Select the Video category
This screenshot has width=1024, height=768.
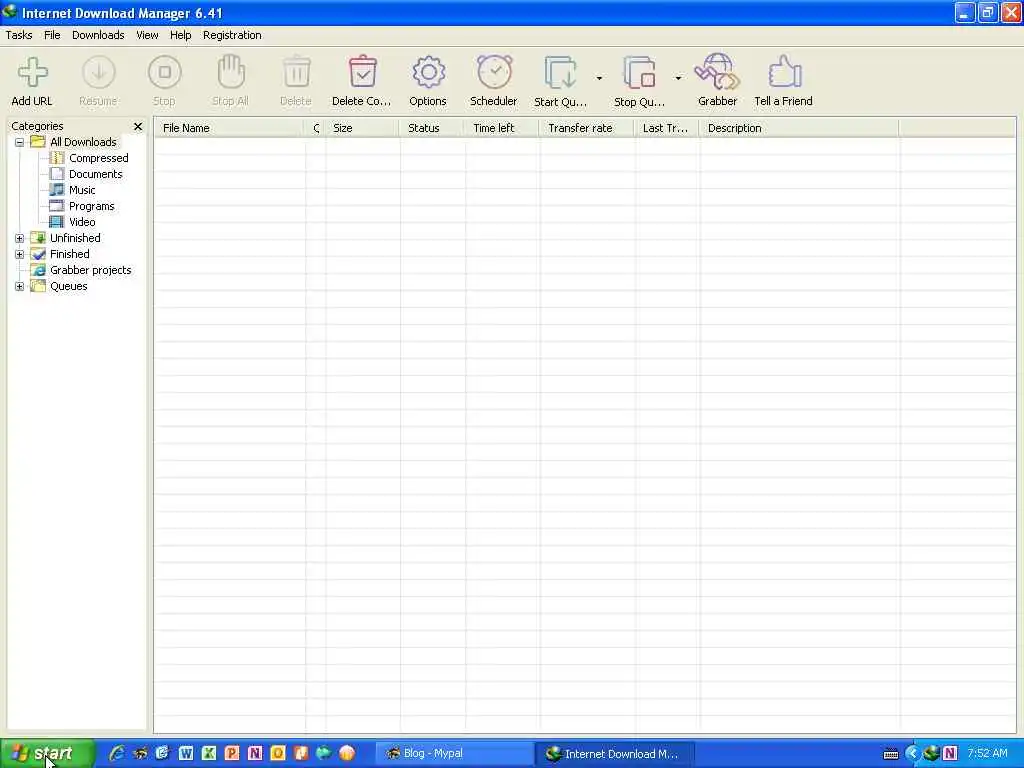(82, 222)
